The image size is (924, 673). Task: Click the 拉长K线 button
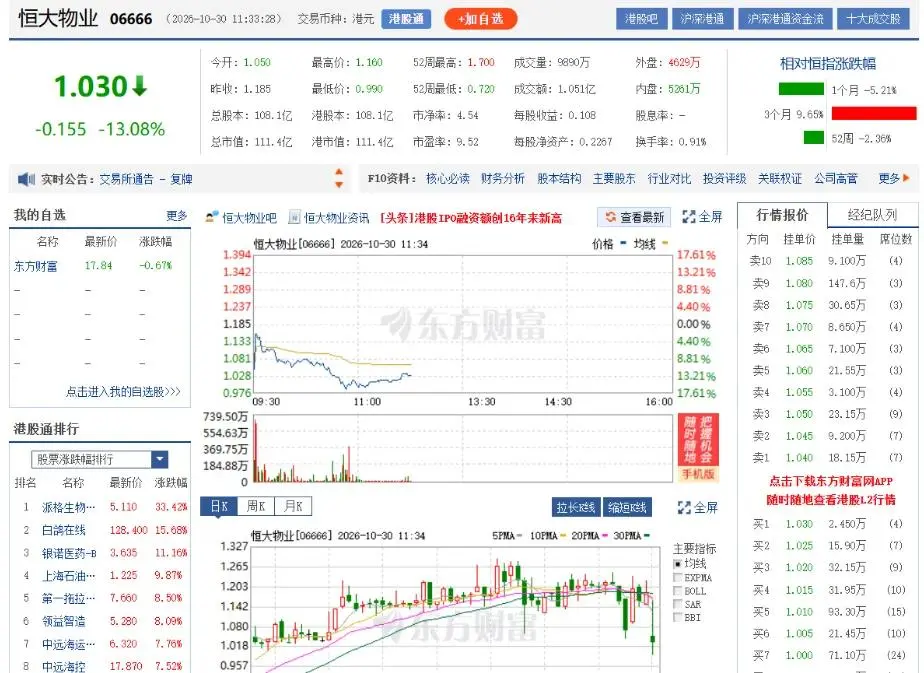click(x=576, y=507)
